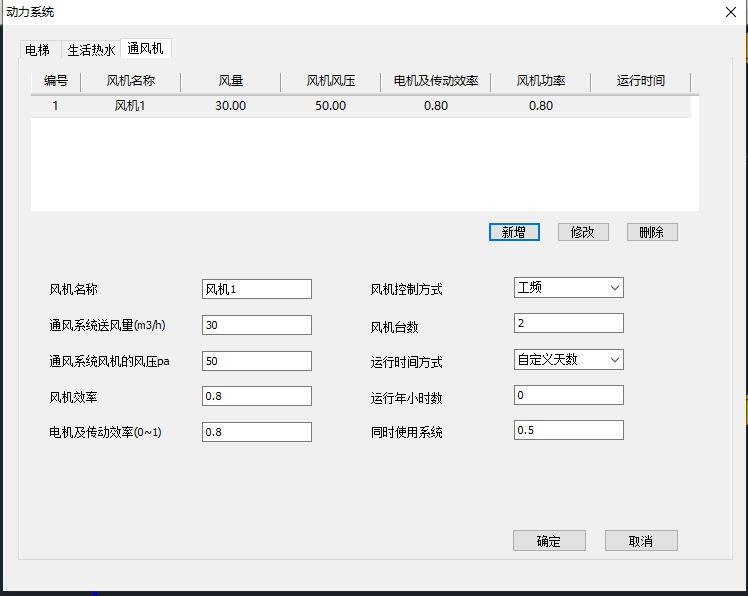Expand the 风机控制方式 dropdown

pos(568,288)
